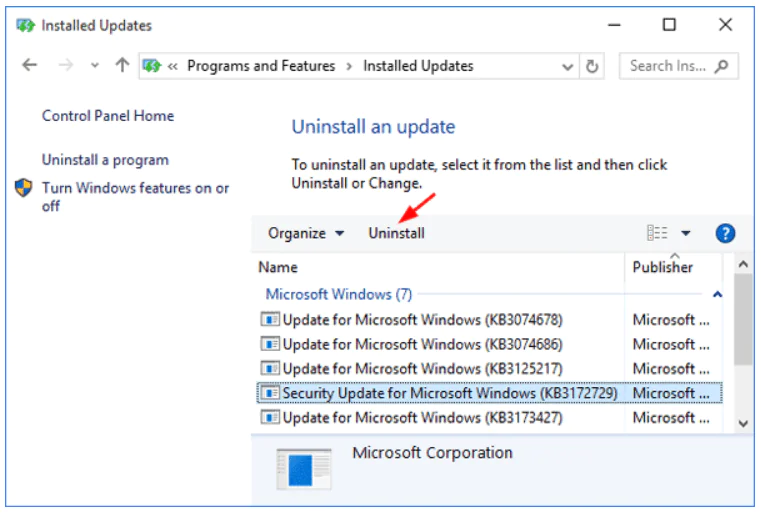Click the Back navigation arrow
This screenshot has height=515, width=761.
[x=30, y=66]
